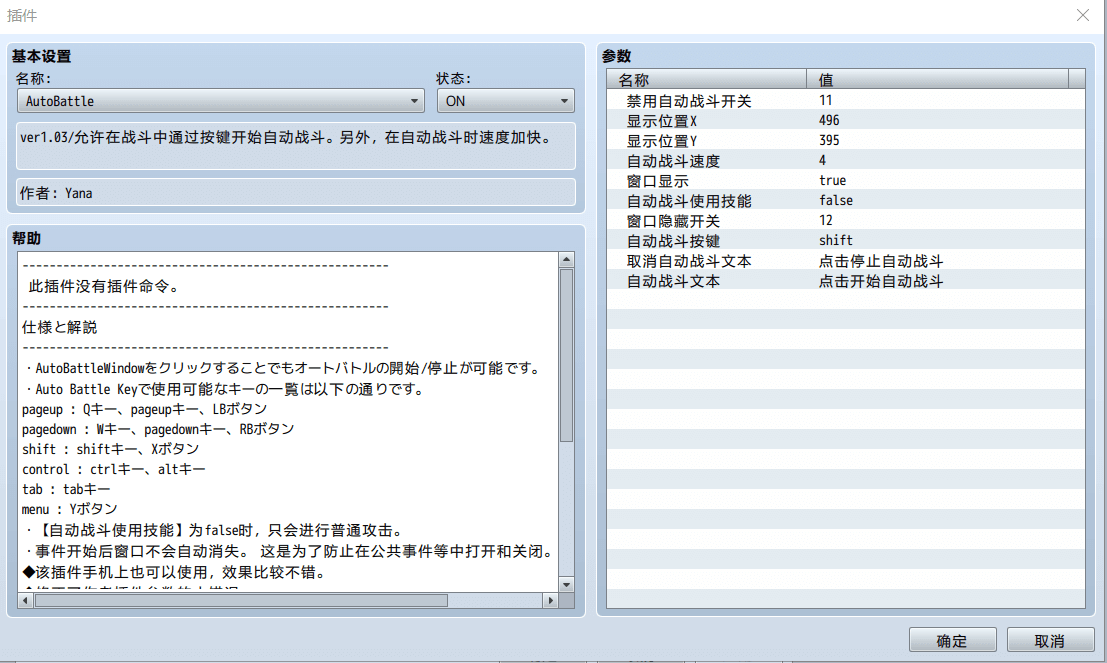Select the 自动战斗按键 parameter row

(846, 241)
